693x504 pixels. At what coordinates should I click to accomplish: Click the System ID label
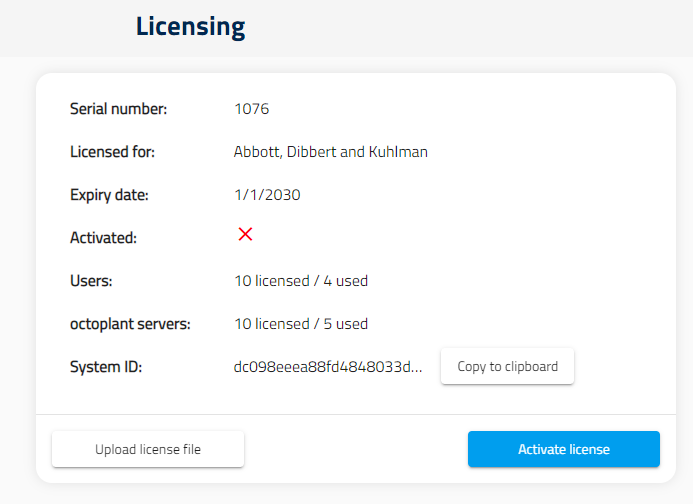106,367
